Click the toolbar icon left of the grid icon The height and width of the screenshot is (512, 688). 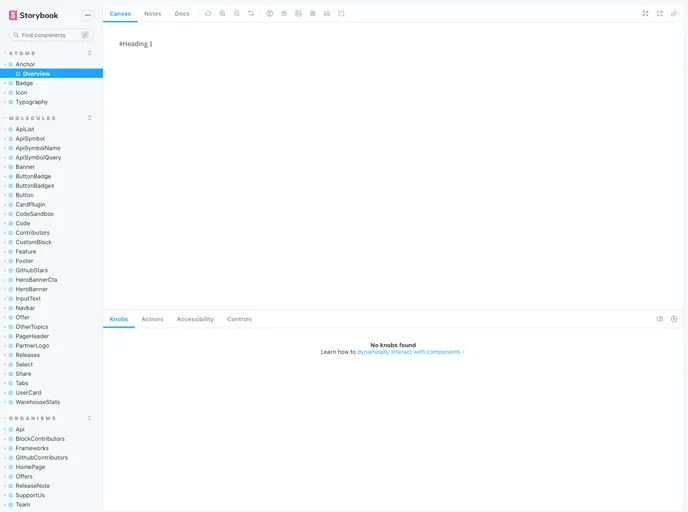tap(298, 14)
